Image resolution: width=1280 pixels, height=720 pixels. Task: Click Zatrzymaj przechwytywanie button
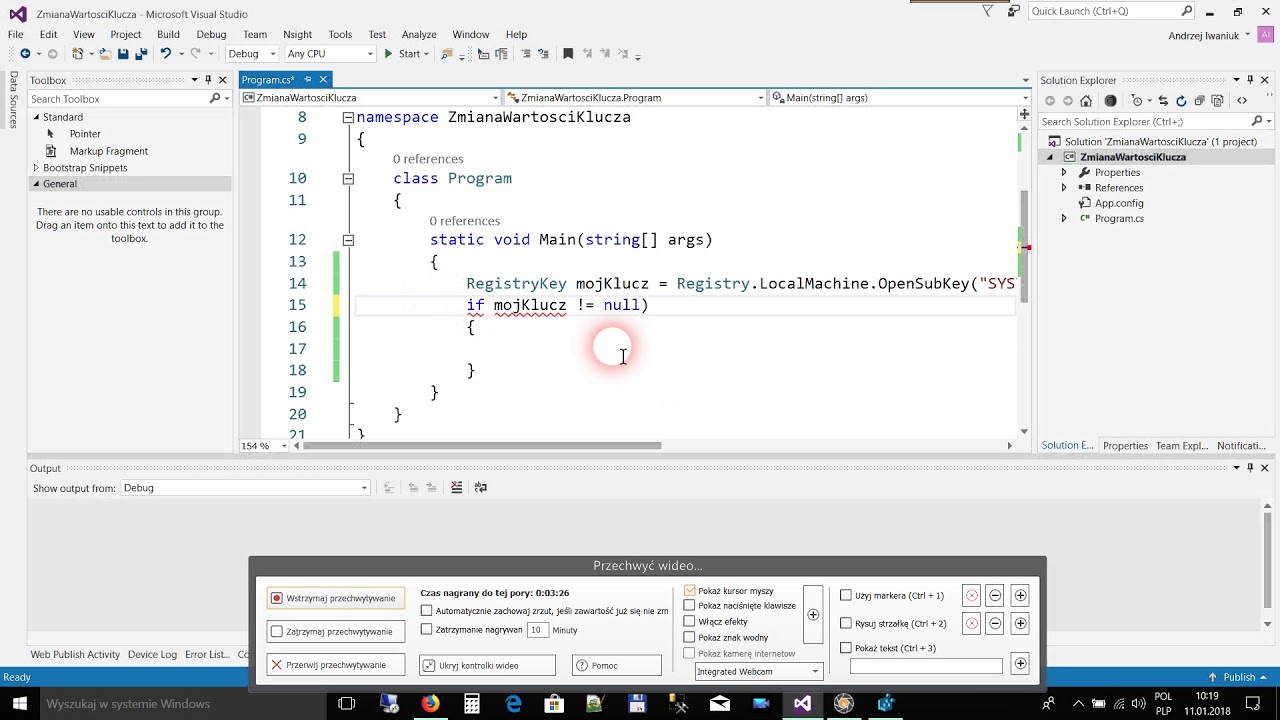point(336,632)
